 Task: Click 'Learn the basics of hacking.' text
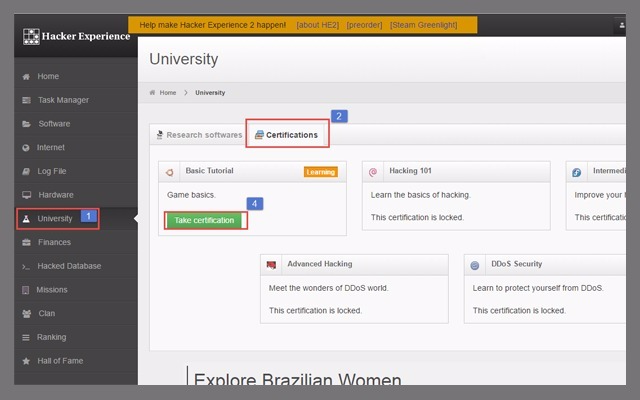tap(420, 195)
